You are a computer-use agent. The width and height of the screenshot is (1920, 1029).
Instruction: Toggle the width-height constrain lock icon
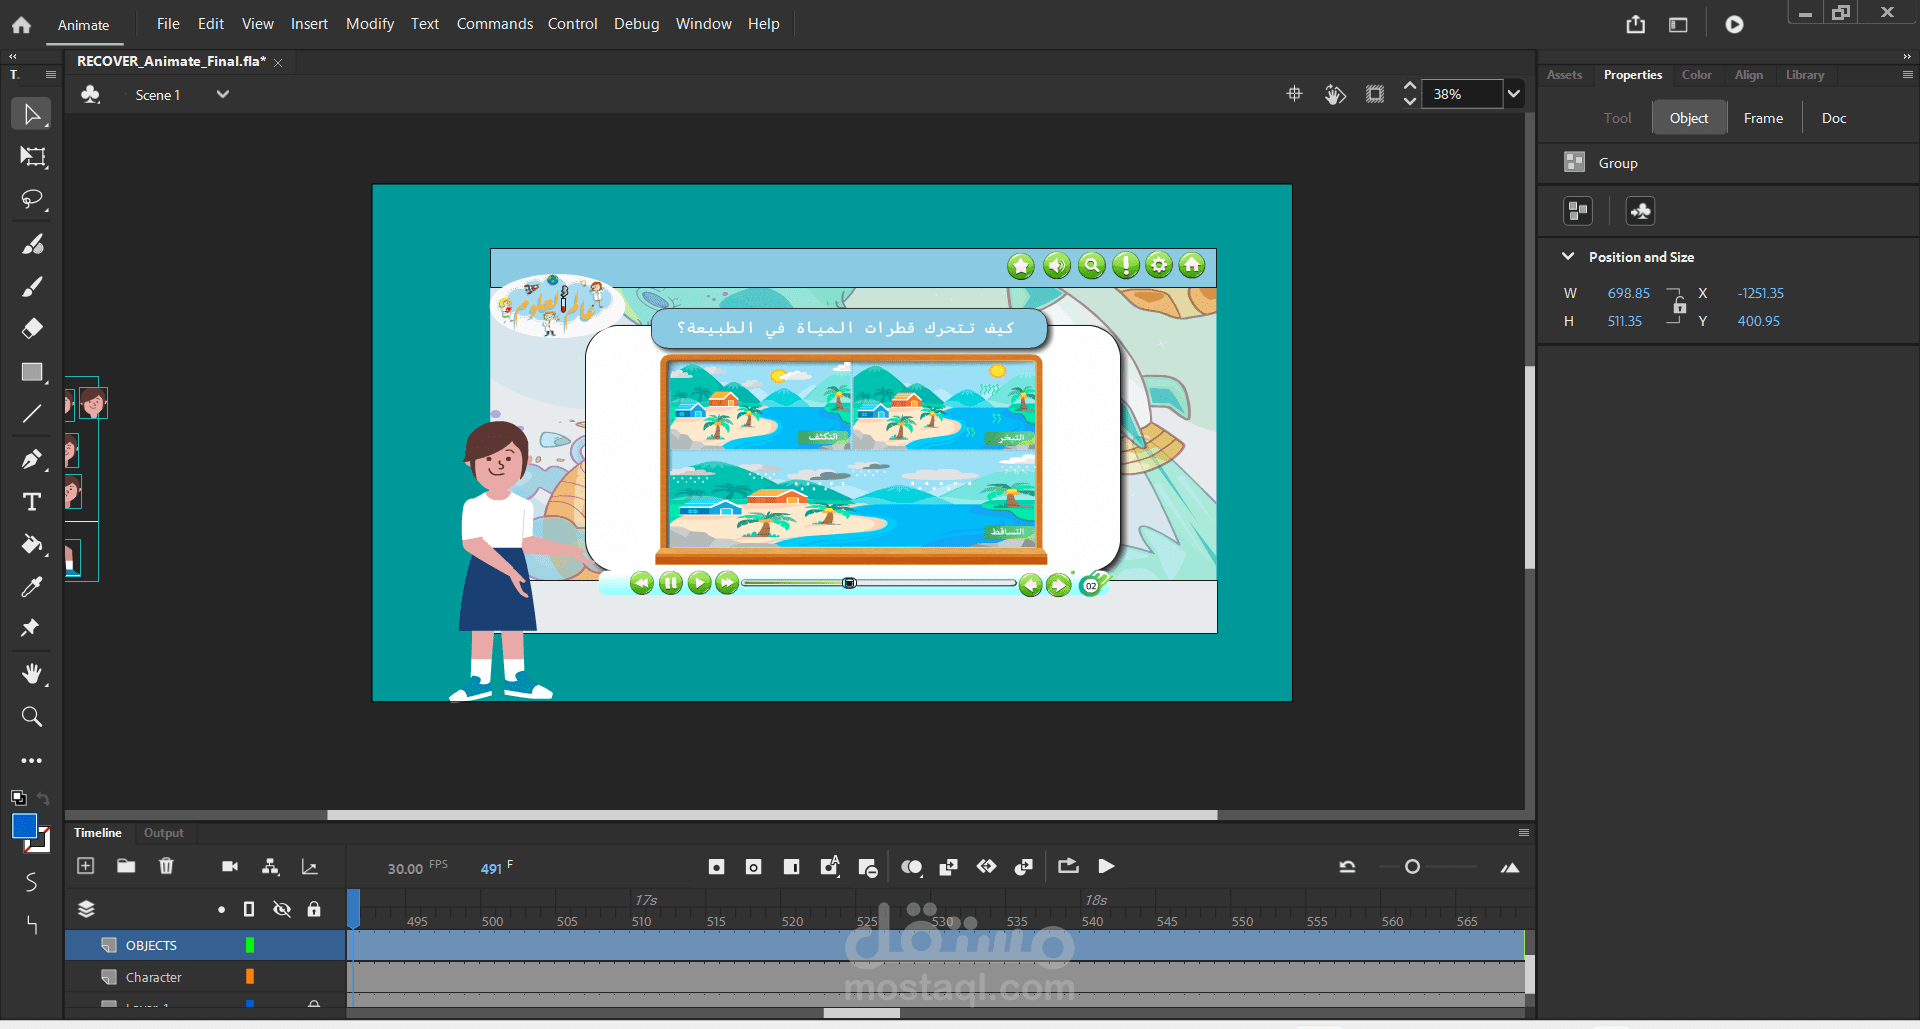(x=1680, y=306)
